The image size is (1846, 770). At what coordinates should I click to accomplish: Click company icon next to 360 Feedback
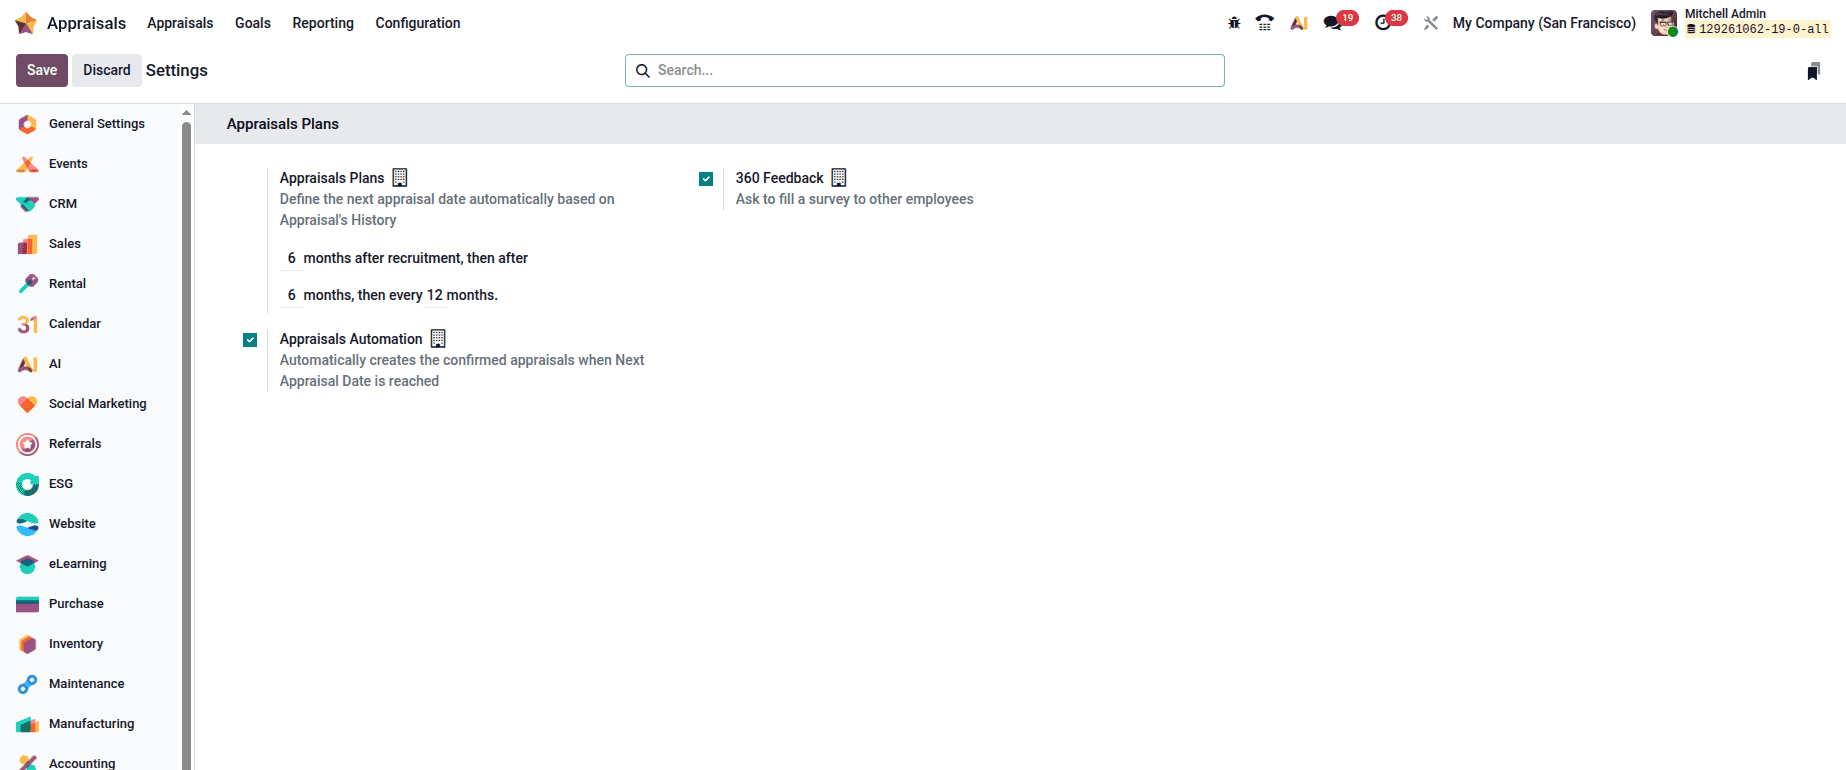[x=839, y=178]
